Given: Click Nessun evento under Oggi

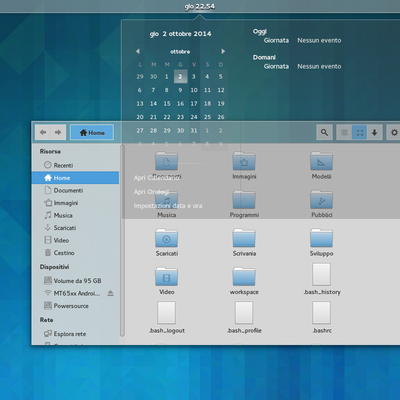Looking at the screenshot, I should click(x=319, y=40).
